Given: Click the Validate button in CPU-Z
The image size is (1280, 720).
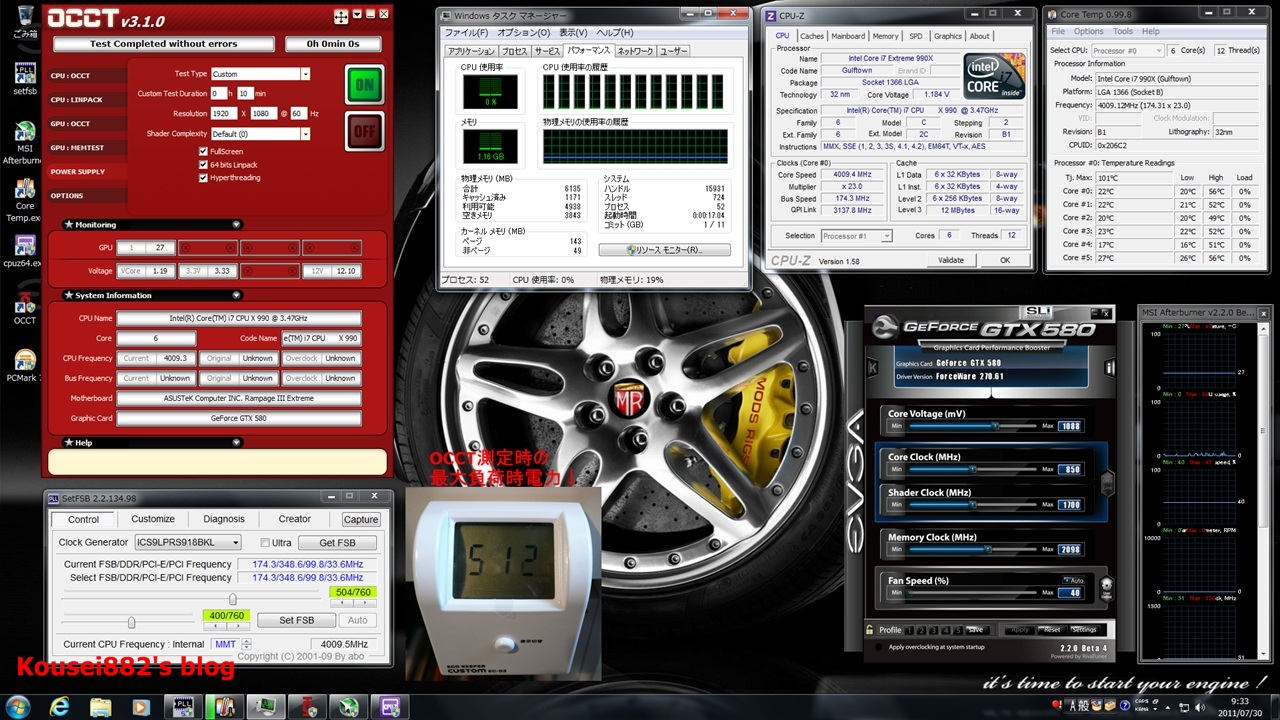Looking at the screenshot, I should click(951, 260).
